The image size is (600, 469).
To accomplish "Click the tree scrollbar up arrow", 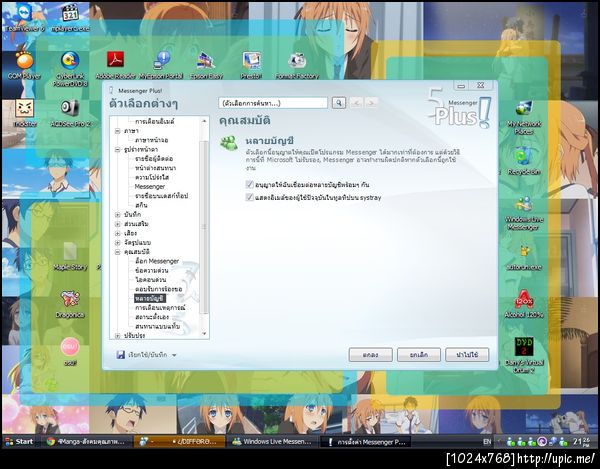I will pyautogui.click(x=204, y=121).
